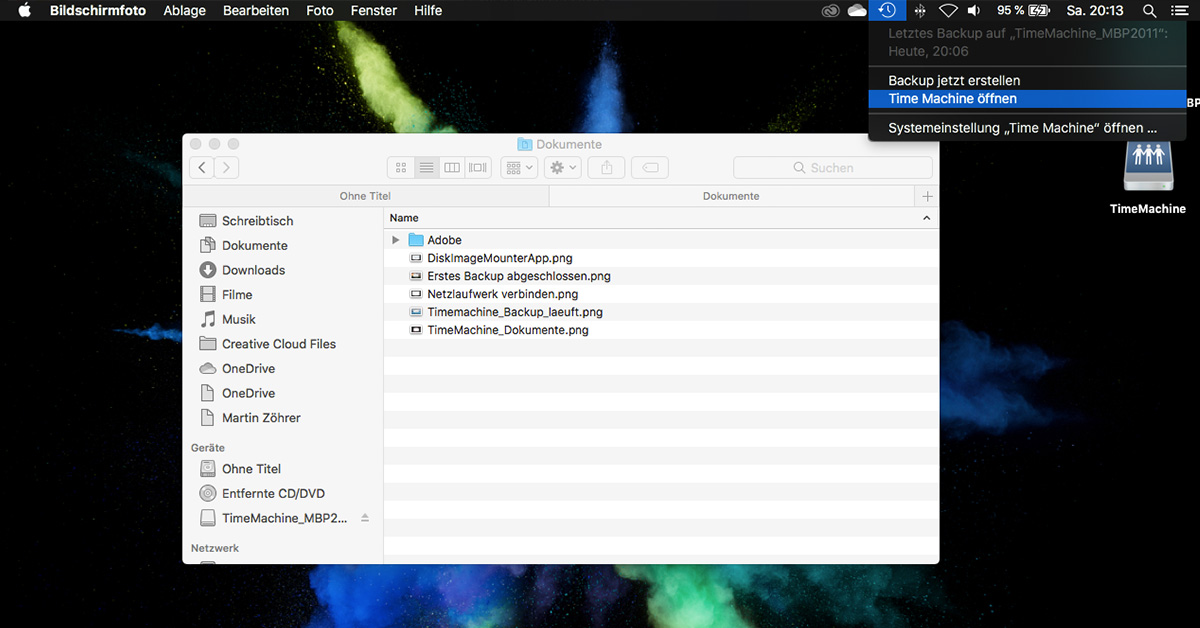Click the Suchen search field

pos(832,168)
